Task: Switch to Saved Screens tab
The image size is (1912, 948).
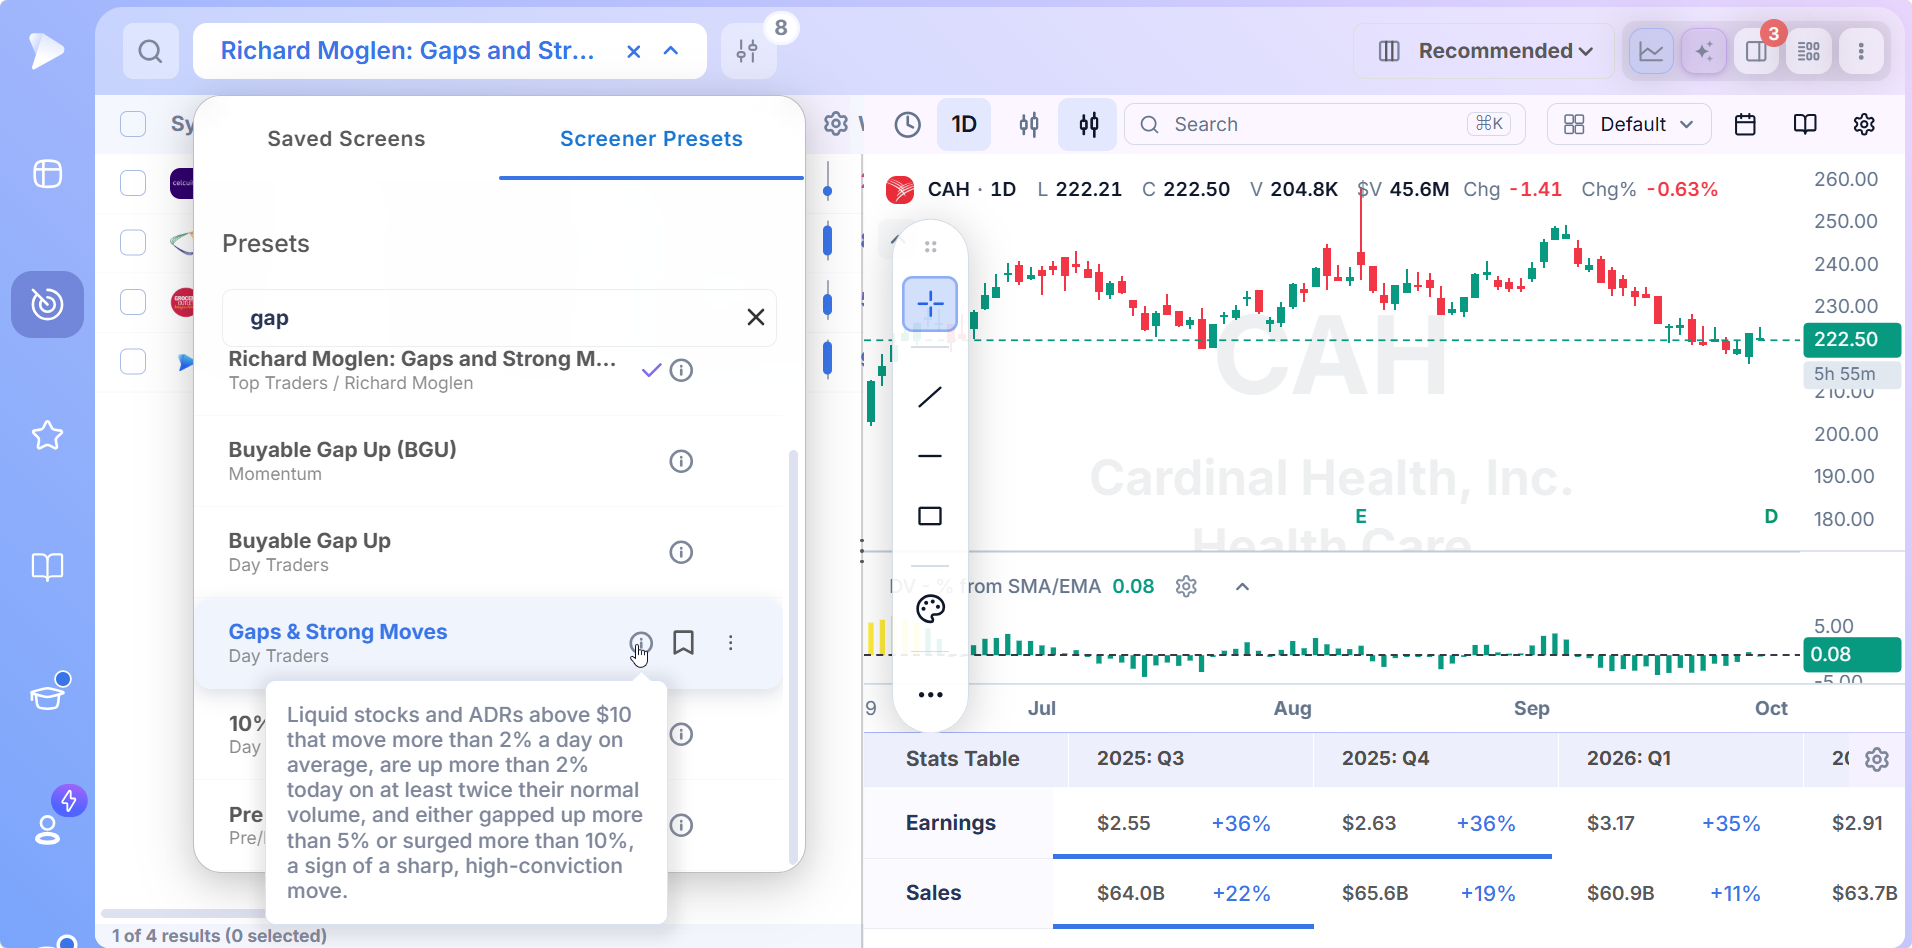Action: click(346, 139)
